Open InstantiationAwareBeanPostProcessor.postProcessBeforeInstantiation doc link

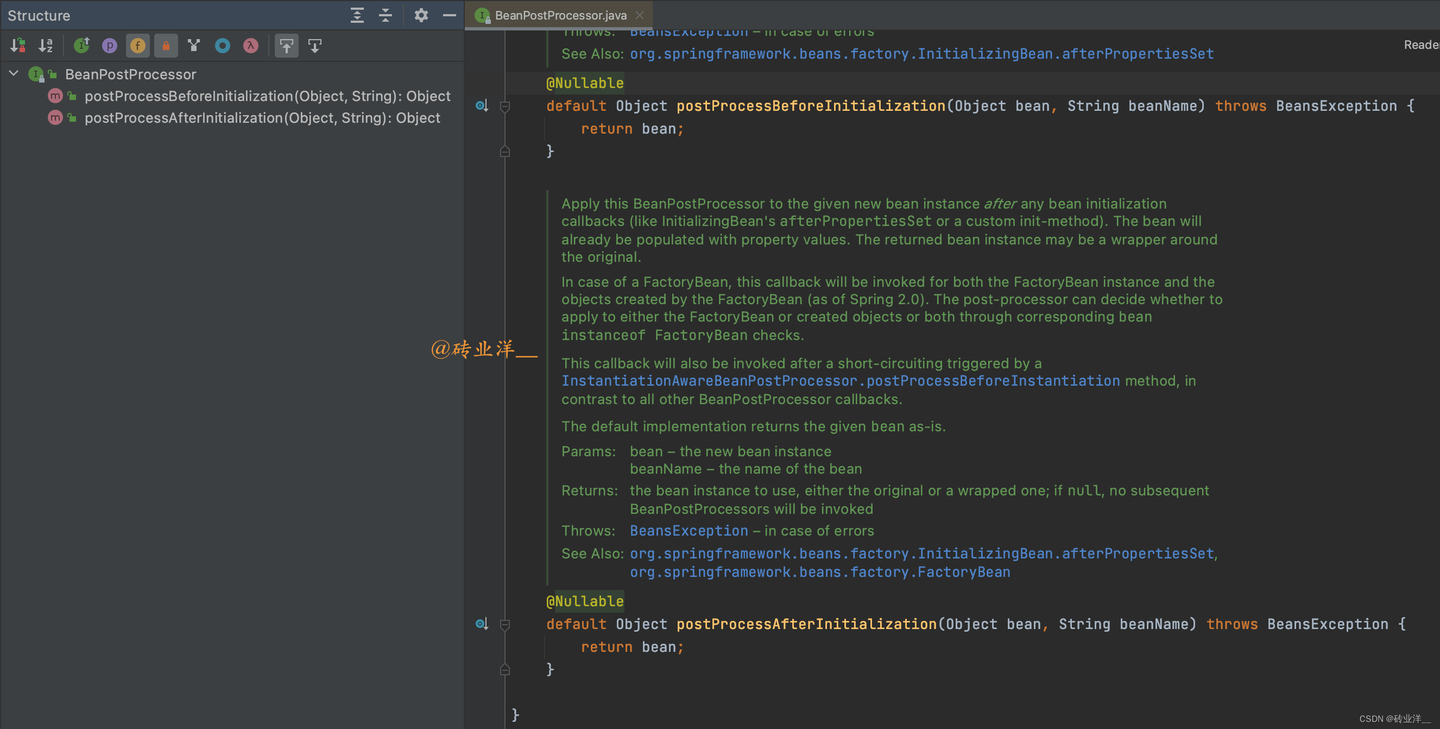(x=840, y=381)
